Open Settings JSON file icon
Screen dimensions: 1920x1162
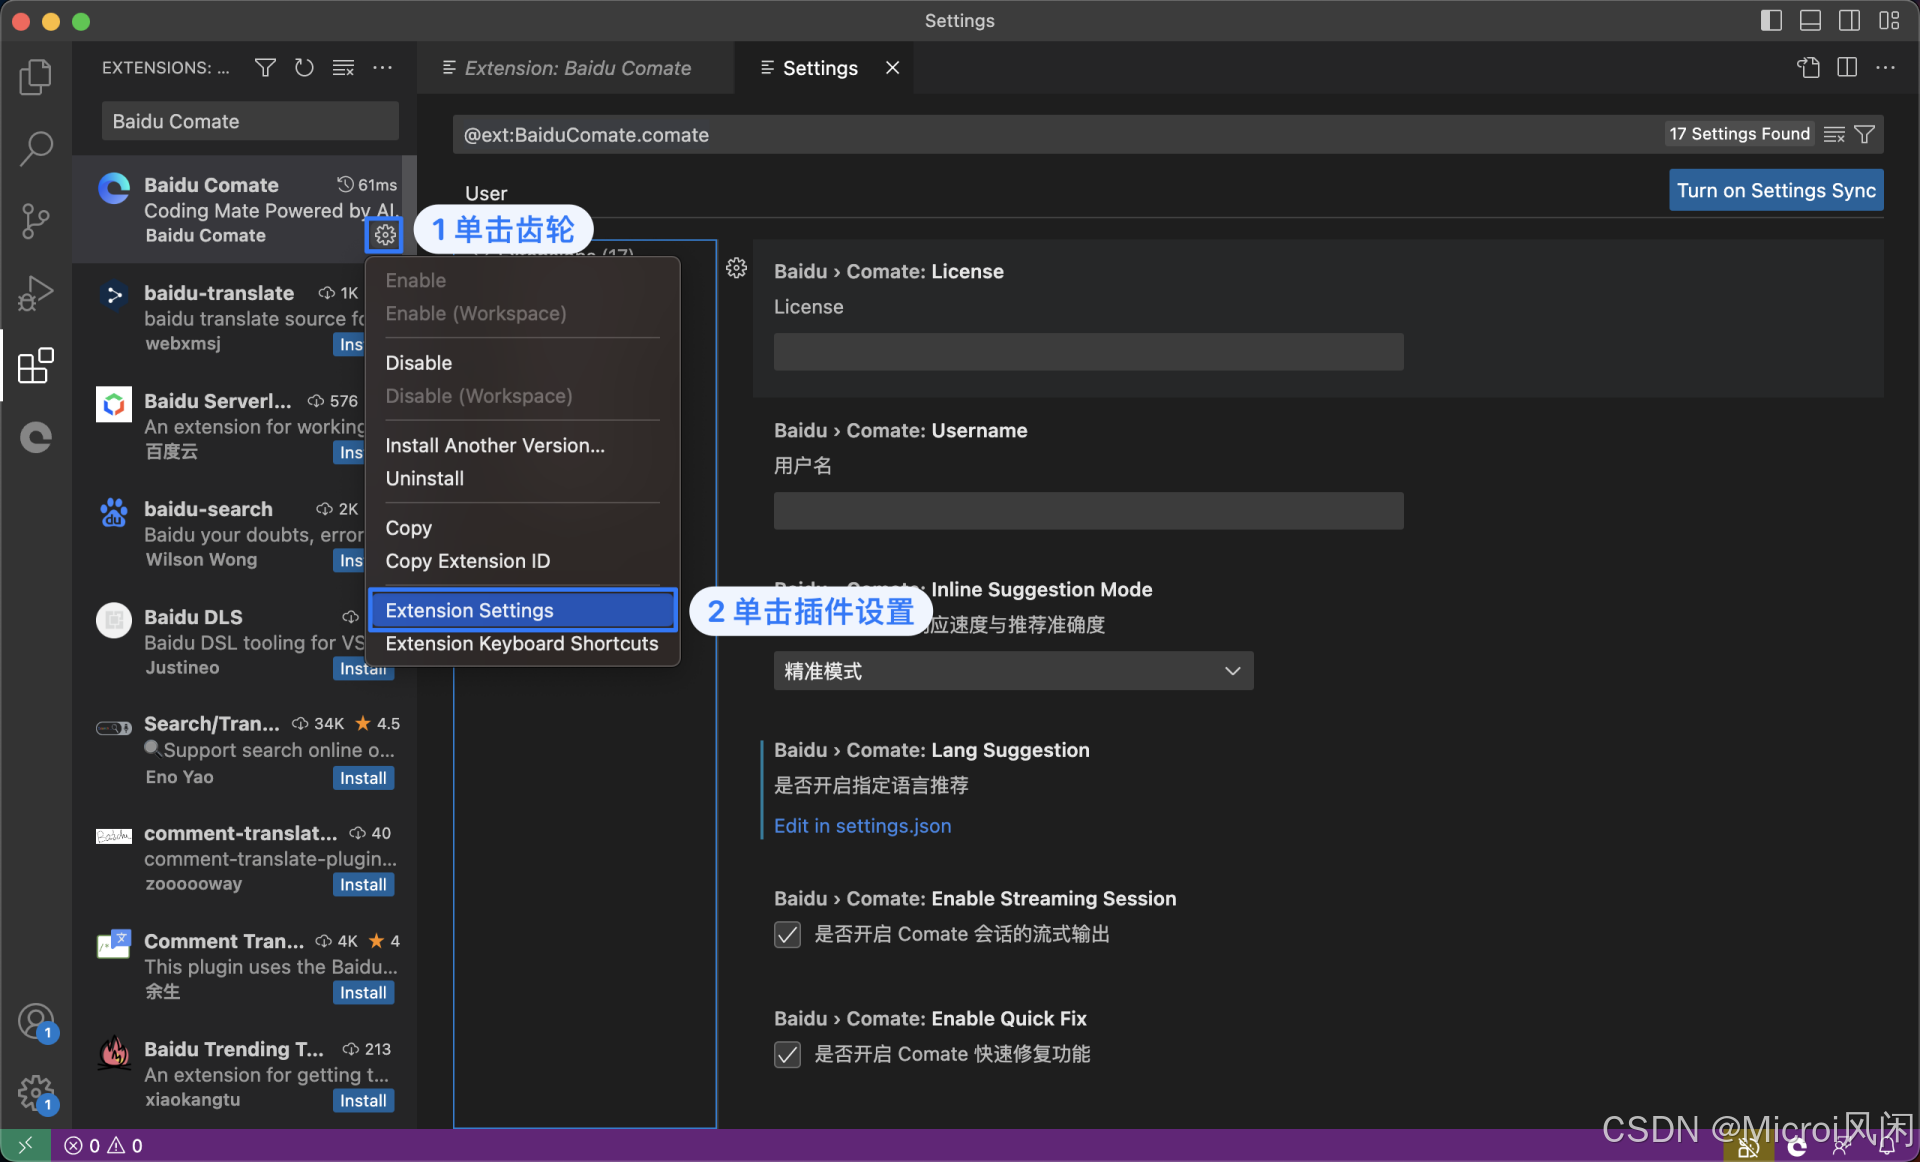(x=1808, y=68)
